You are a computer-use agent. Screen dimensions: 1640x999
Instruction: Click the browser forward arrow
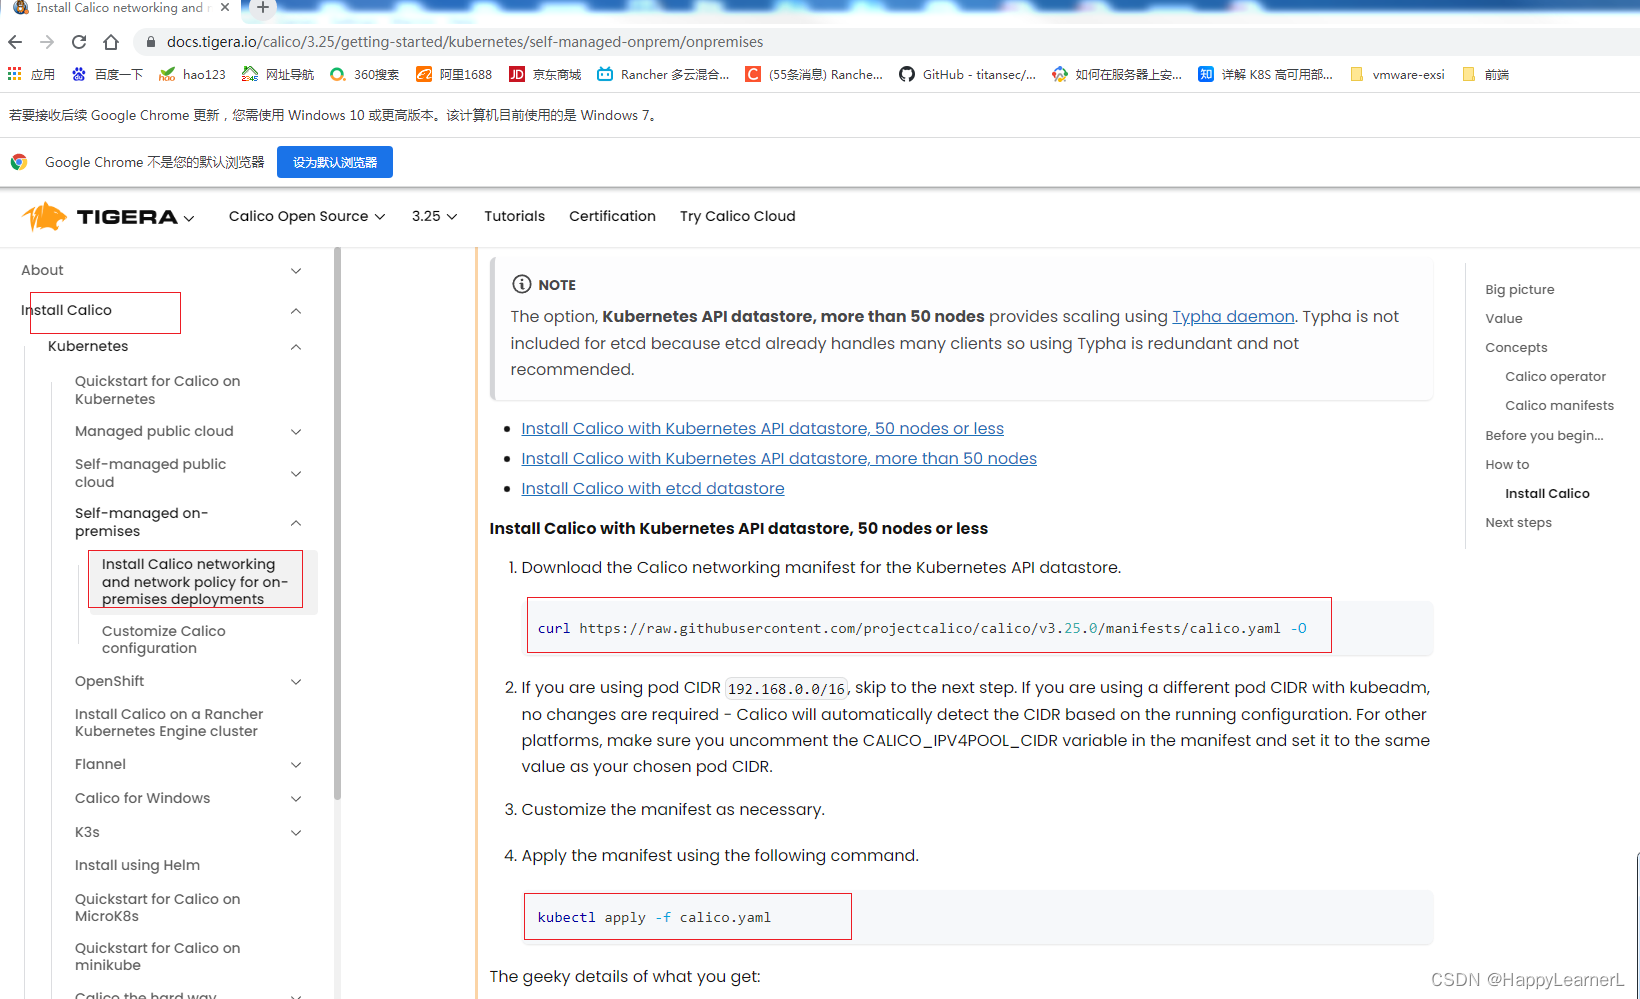pyautogui.click(x=47, y=42)
